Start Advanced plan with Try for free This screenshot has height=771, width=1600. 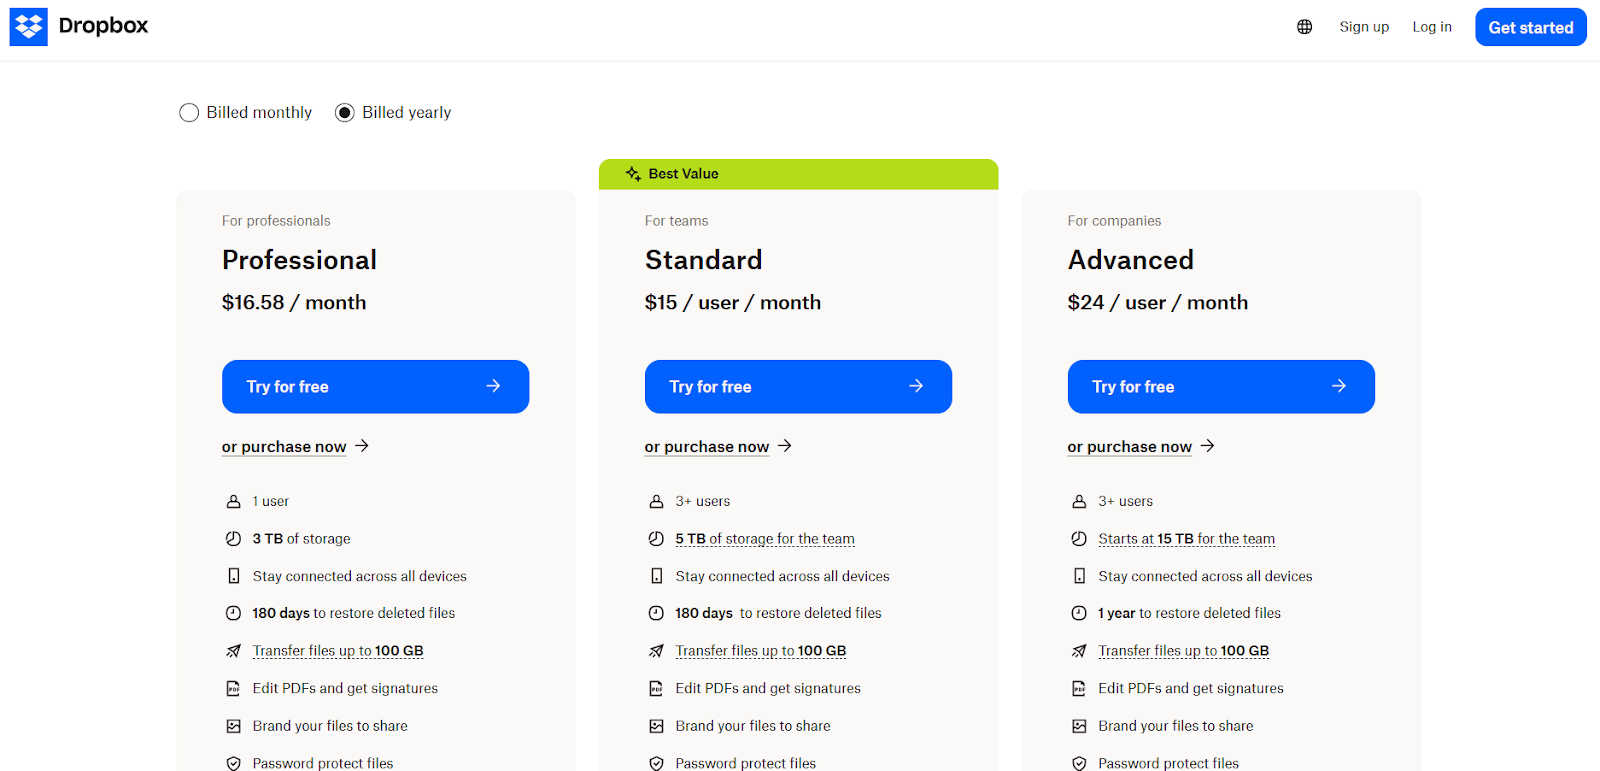(1221, 386)
